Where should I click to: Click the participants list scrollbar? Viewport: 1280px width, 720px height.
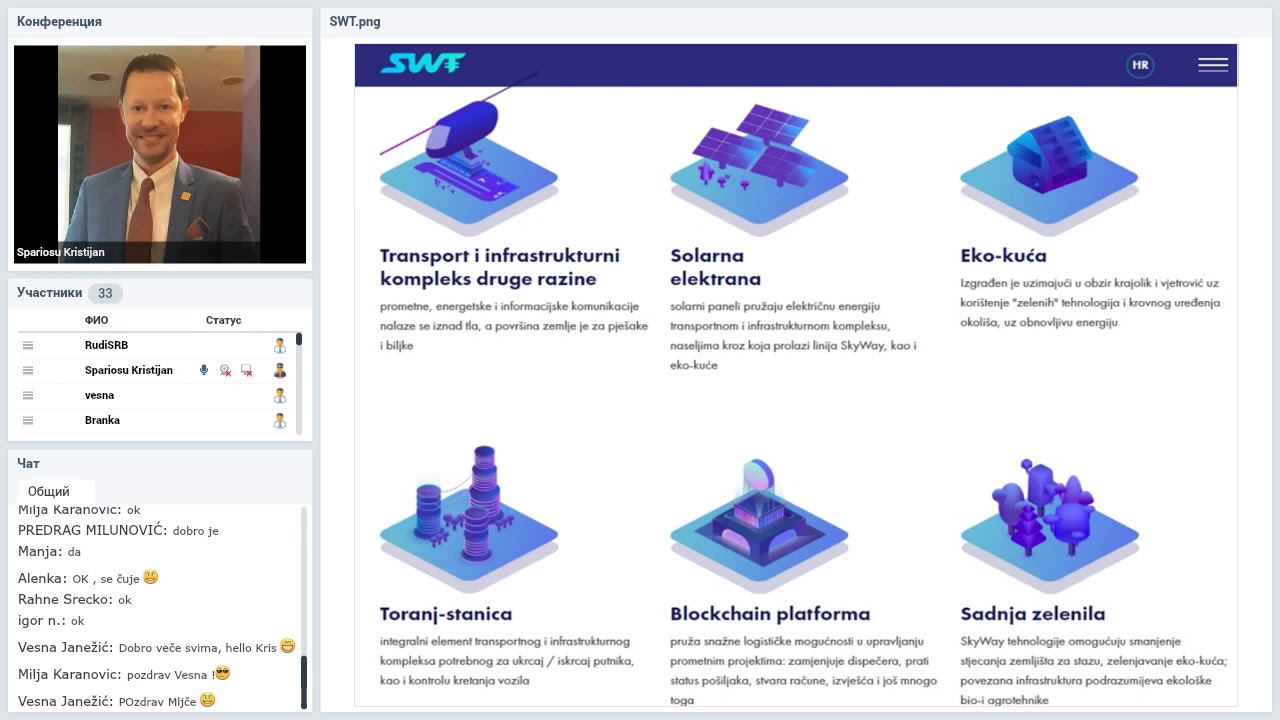[299, 383]
